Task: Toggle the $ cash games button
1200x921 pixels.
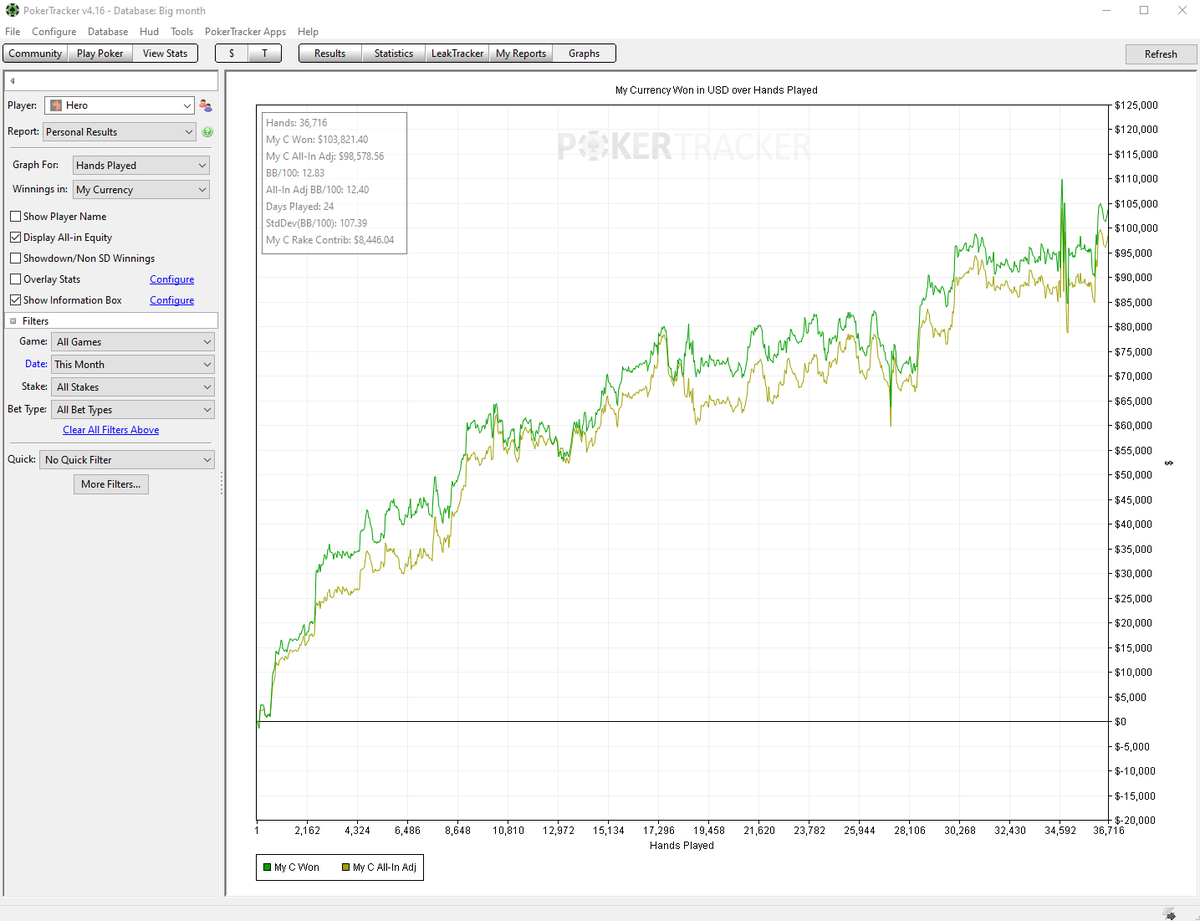Action: (232, 53)
